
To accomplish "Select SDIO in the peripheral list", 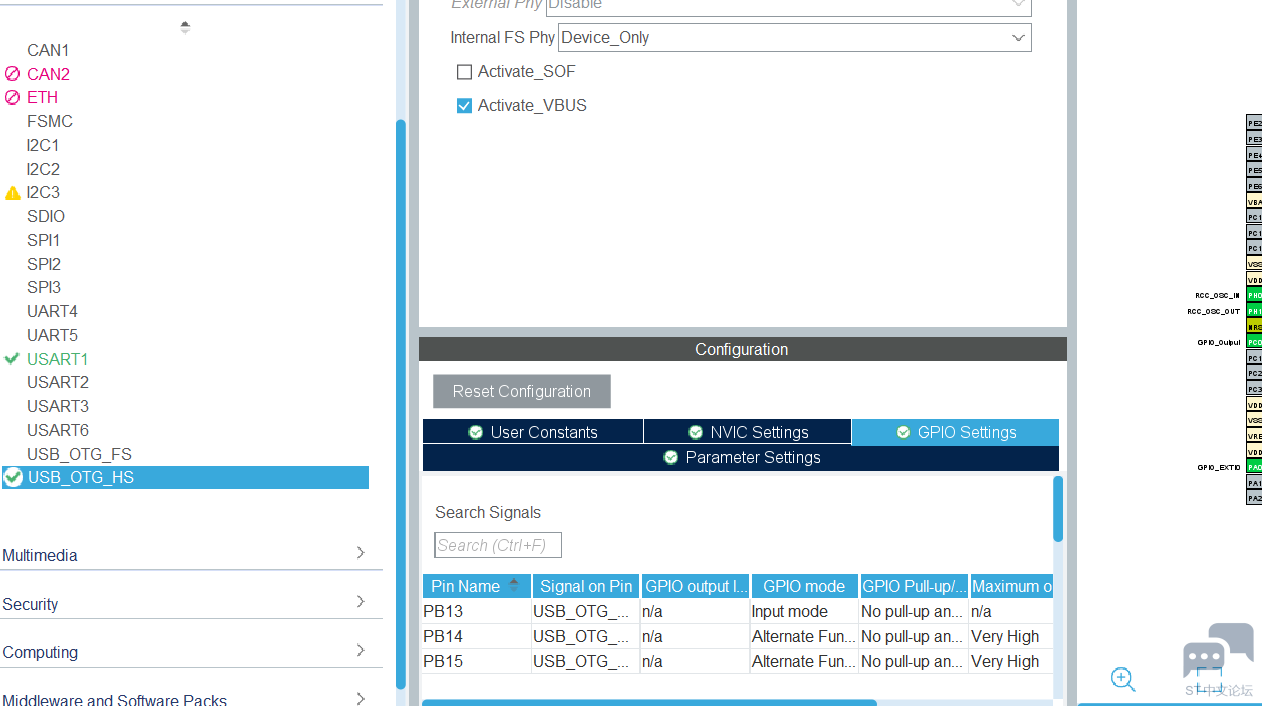I will click(46, 216).
